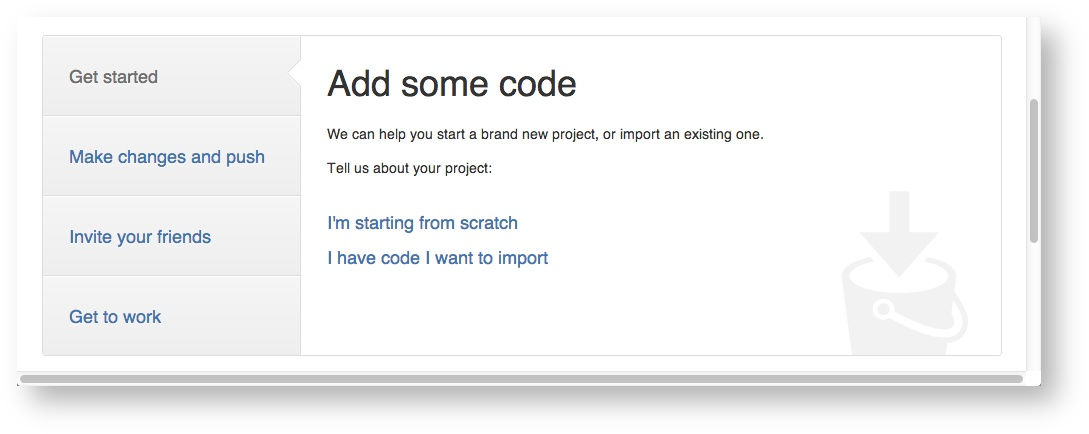Screen dimensions: 1089x434
Task: Click the We can help you start sentence
Action: coord(545,134)
